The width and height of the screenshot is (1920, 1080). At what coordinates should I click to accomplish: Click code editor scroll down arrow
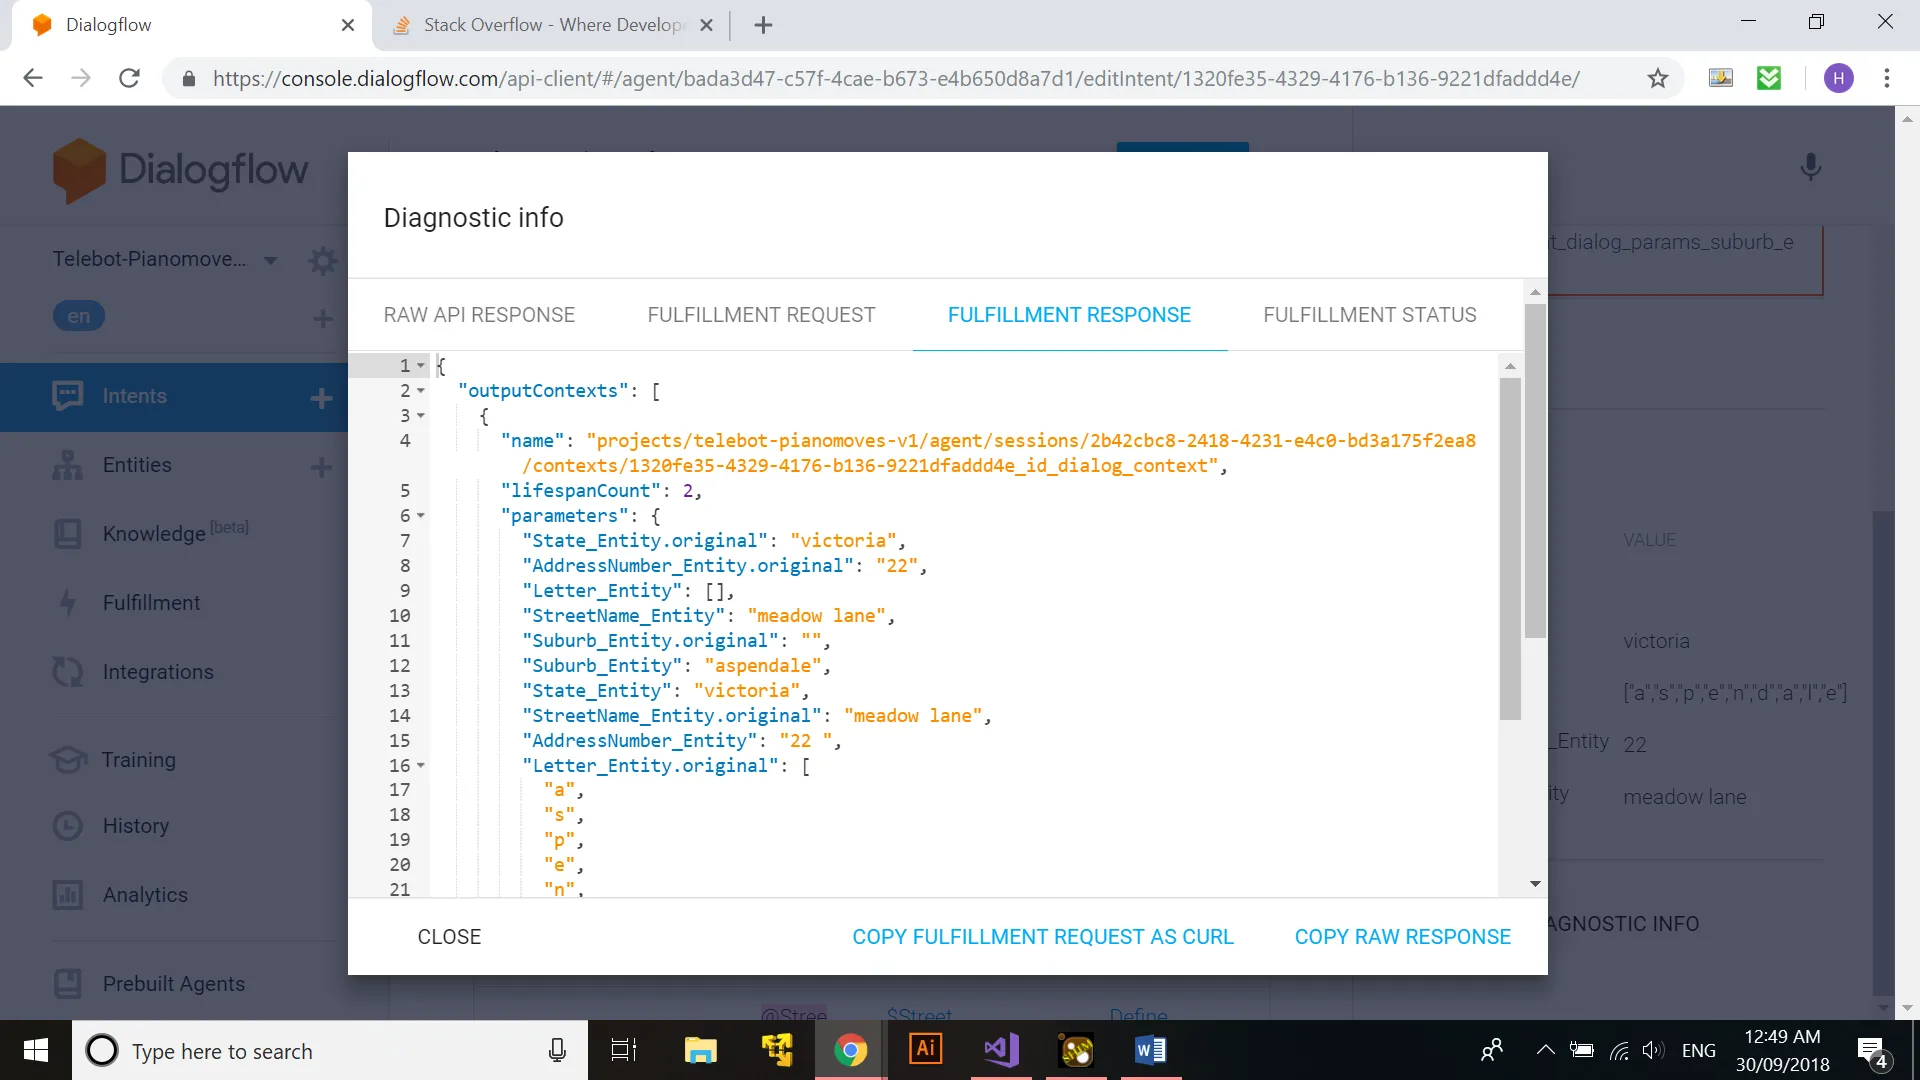tap(1535, 884)
